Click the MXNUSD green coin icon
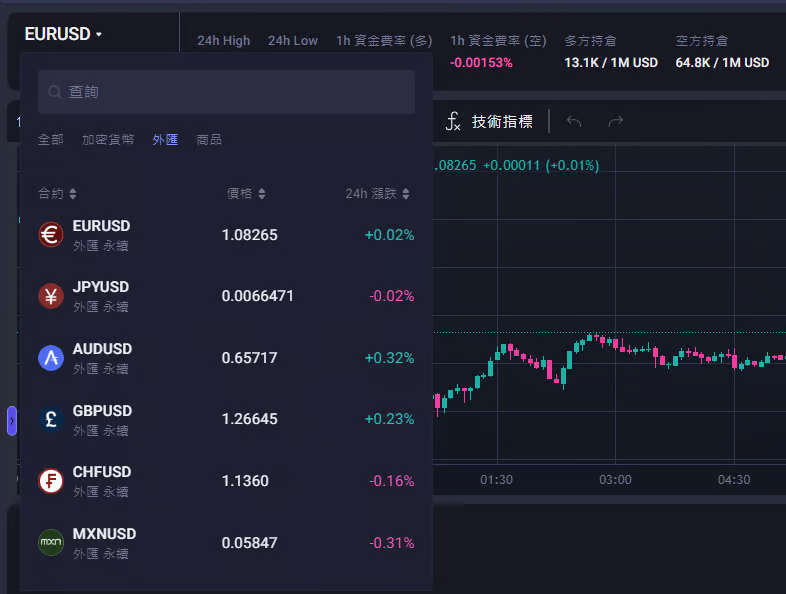 [51, 543]
